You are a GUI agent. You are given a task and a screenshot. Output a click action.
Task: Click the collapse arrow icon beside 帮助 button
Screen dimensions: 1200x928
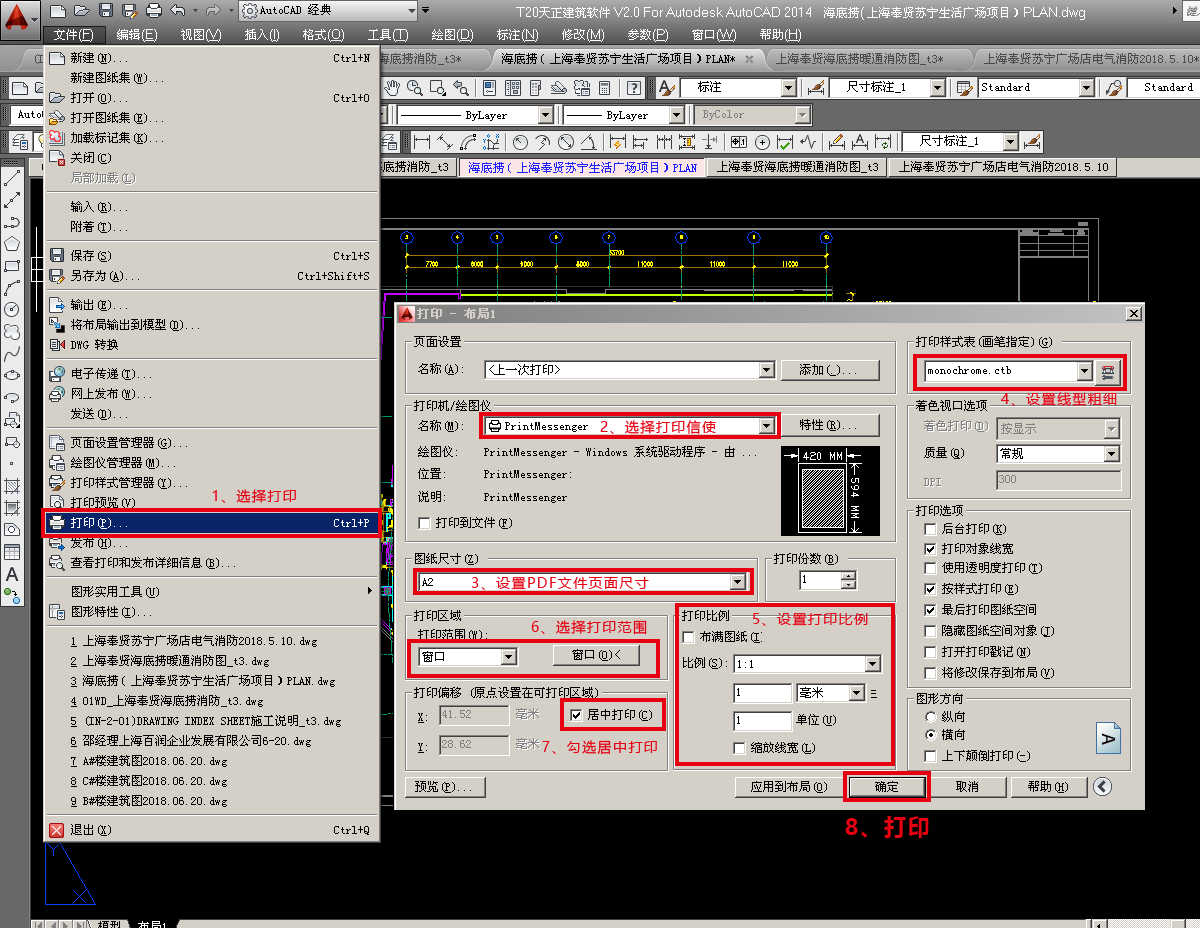tap(1102, 787)
